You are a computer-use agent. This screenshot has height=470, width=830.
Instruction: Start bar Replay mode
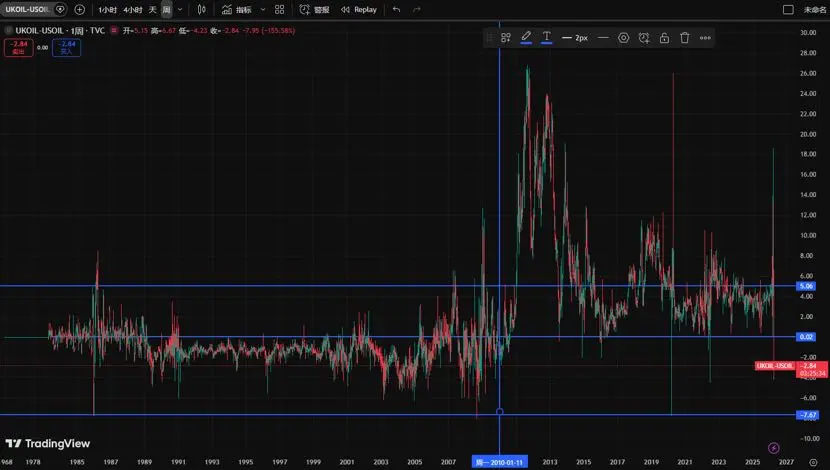coord(359,10)
